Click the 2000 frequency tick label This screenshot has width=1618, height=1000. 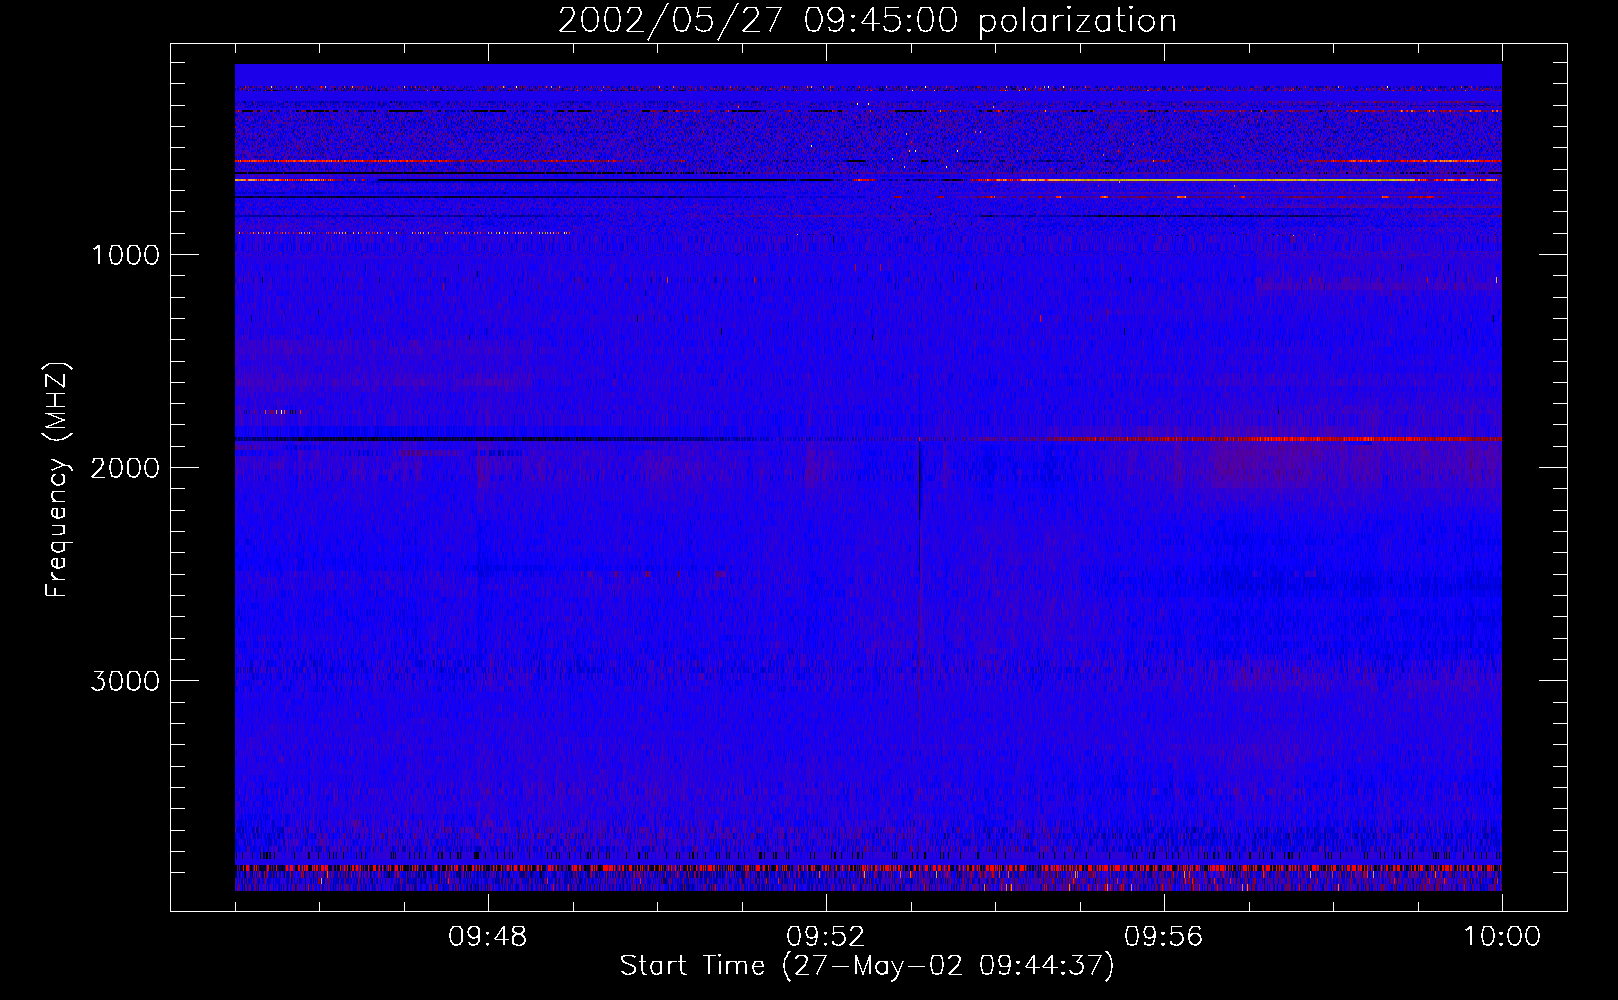tap(125, 468)
